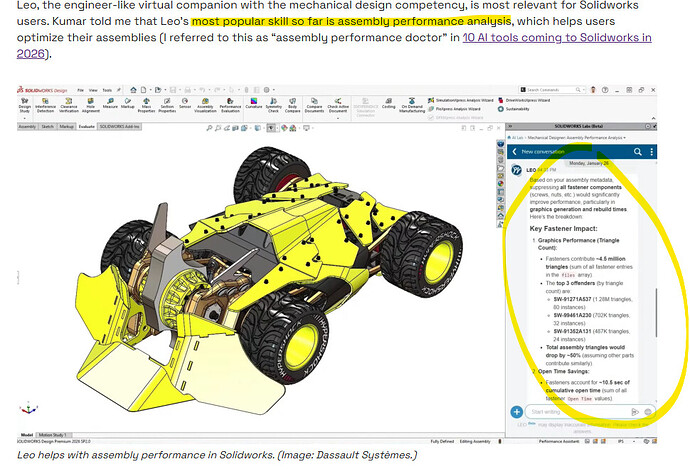Click Performance Assistant in status bar
This screenshot has width=690, height=469.
click(x=558, y=441)
